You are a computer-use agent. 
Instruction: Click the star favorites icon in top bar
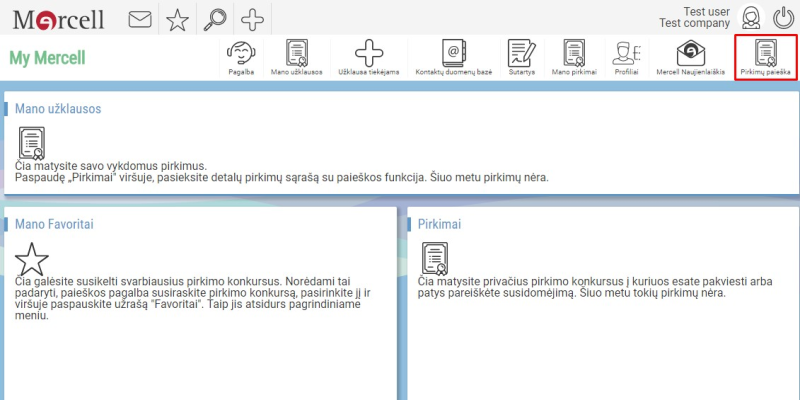coord(177,19)
